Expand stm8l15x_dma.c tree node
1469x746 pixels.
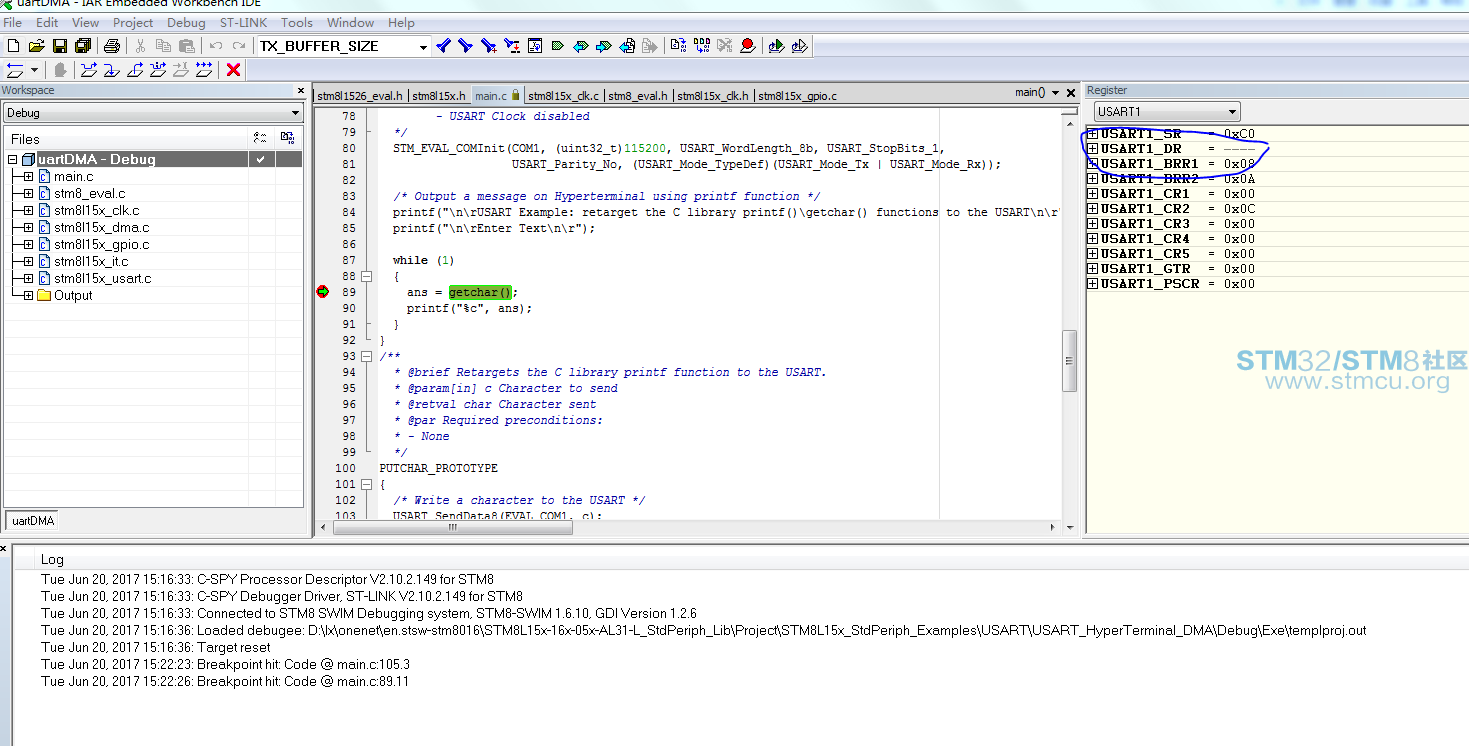coord(28,228)
